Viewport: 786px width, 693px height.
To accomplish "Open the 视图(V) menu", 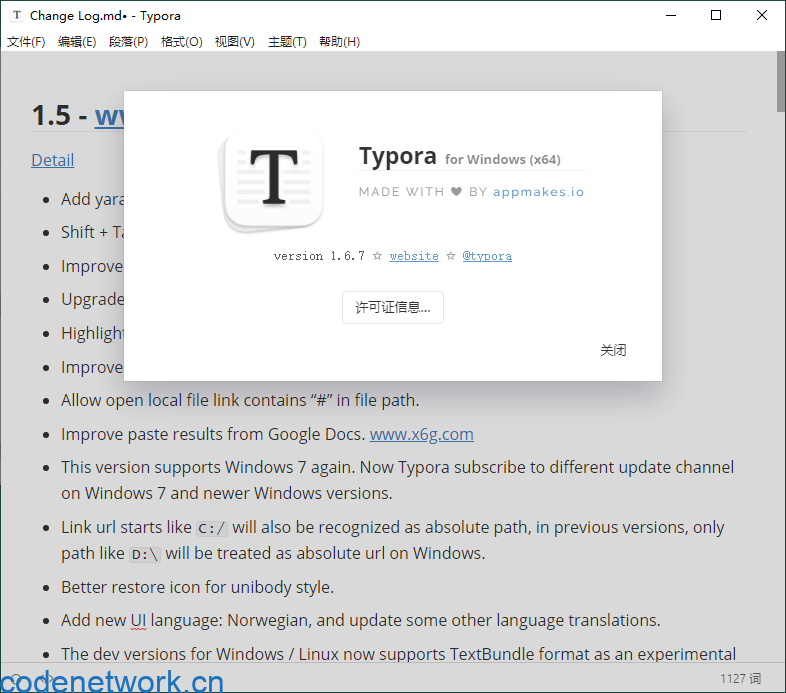I will pyautogui.click(x=235, y=42).
